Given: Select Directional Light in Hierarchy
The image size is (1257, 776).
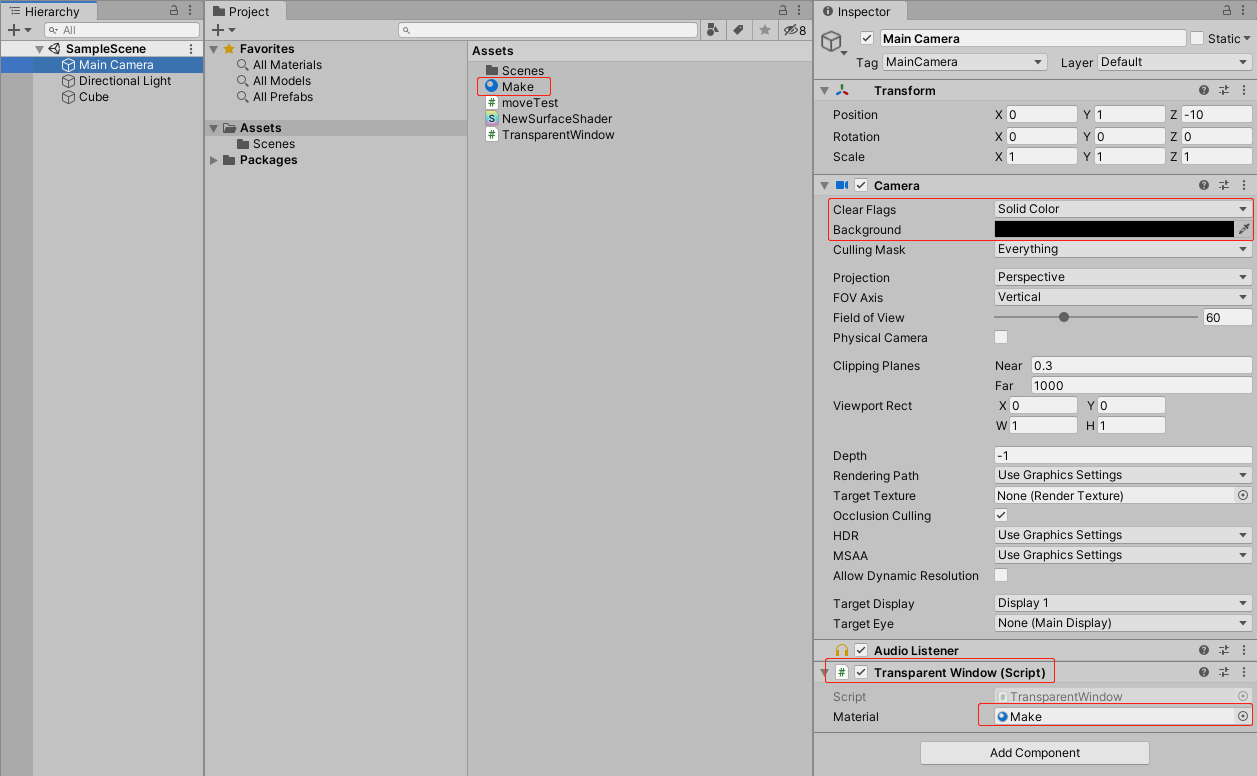Looking at the screenshot, I should pyautogui.click(x=125, y=81).
